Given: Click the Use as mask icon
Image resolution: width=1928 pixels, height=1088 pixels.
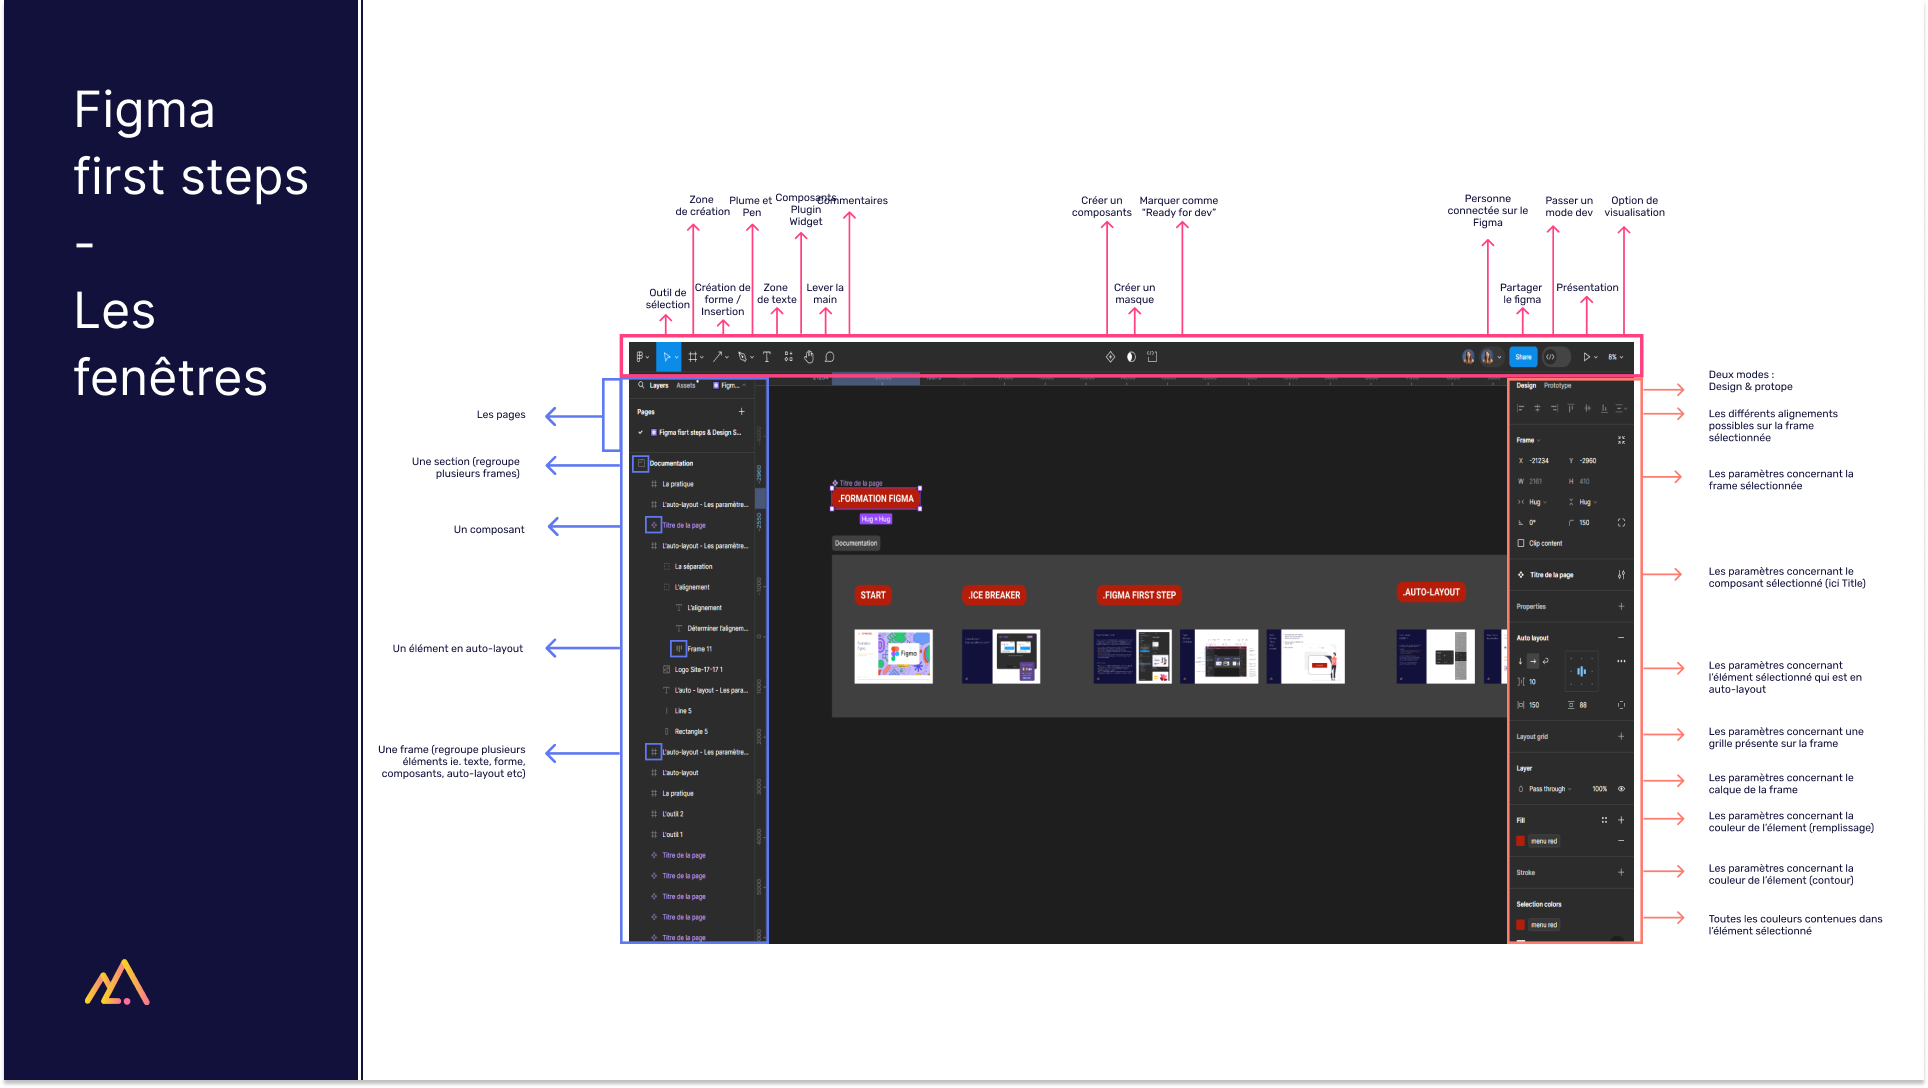Looking at the screenshot, I should (x=1131, y=357).
